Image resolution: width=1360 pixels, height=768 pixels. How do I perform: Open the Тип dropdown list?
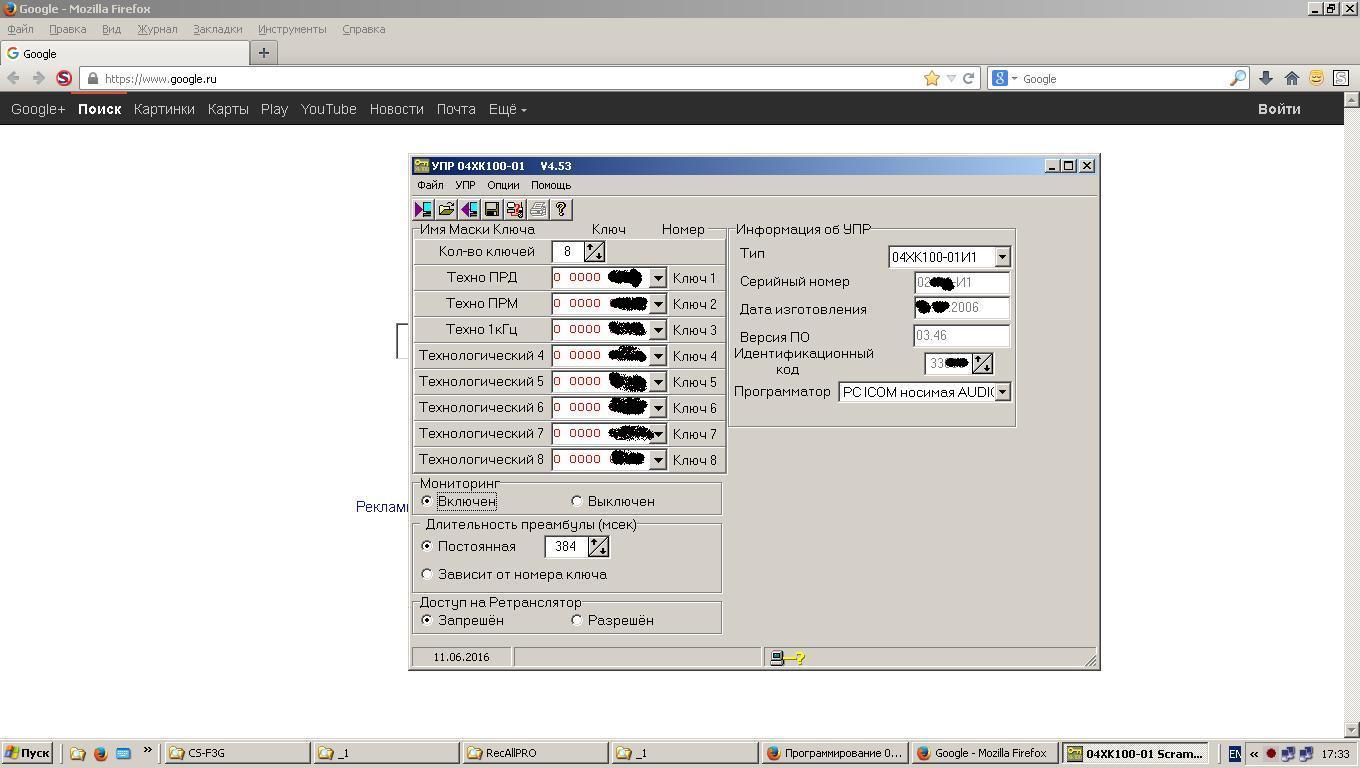[x=1002, y=257]
